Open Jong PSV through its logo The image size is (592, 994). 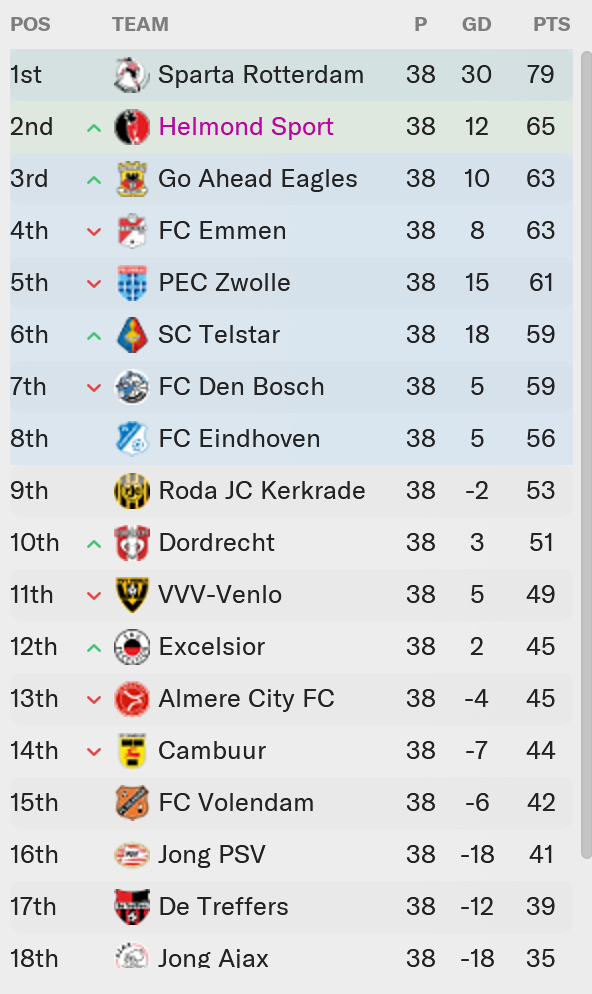click(132, 855)
